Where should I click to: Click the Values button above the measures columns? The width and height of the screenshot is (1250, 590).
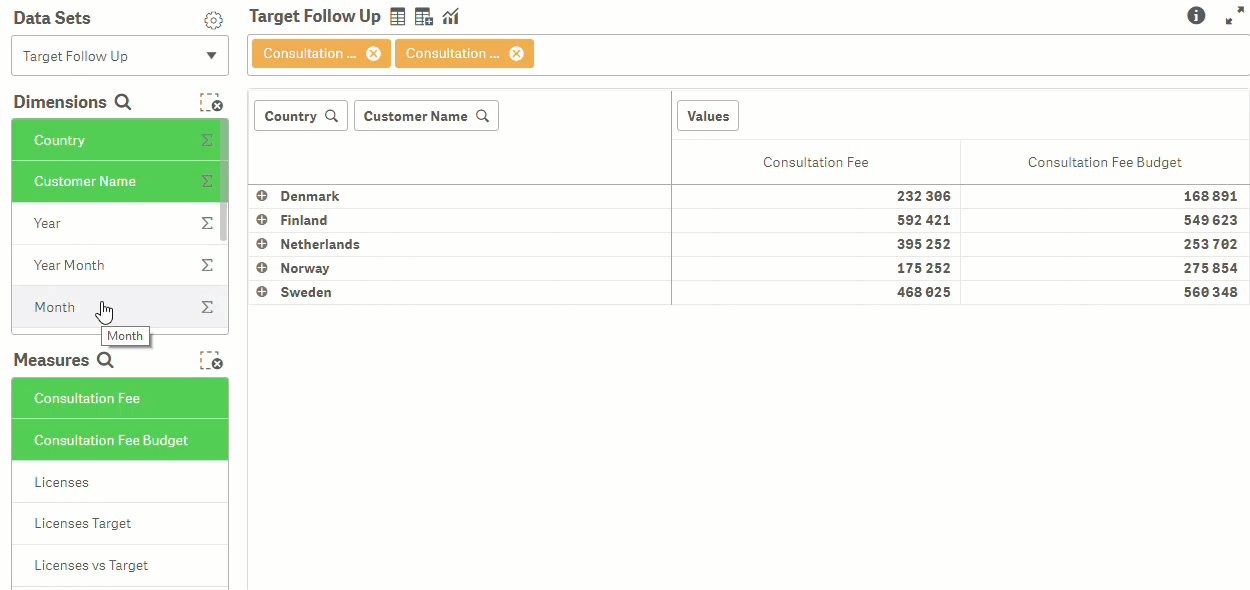click(x=707, y=115)
